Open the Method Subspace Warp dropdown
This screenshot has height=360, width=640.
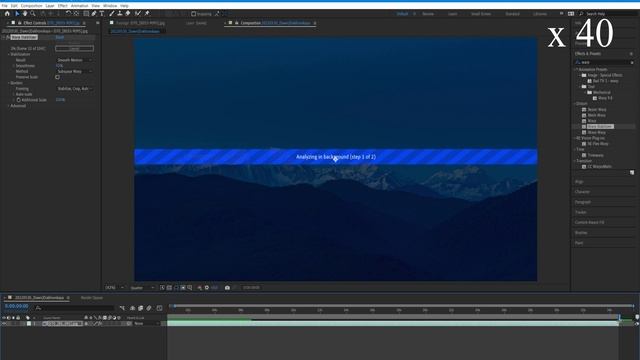[74, 71]
